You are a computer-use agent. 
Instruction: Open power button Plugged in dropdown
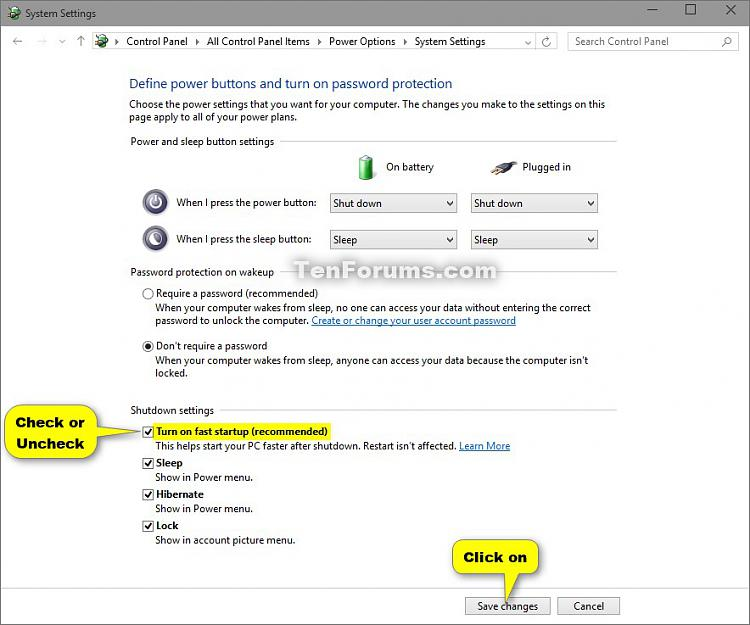pyautogui.click(x=534, y=204)
